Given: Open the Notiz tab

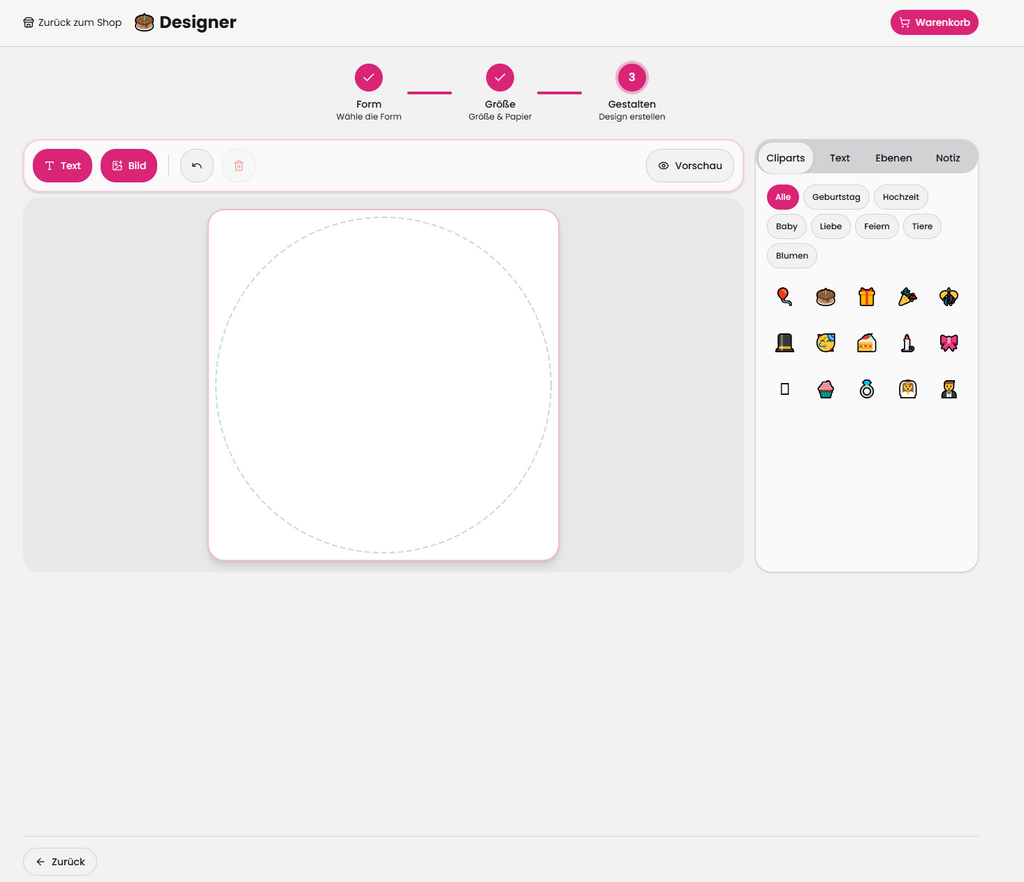Looking at the screenshot, I should click(x=947, y=158).
